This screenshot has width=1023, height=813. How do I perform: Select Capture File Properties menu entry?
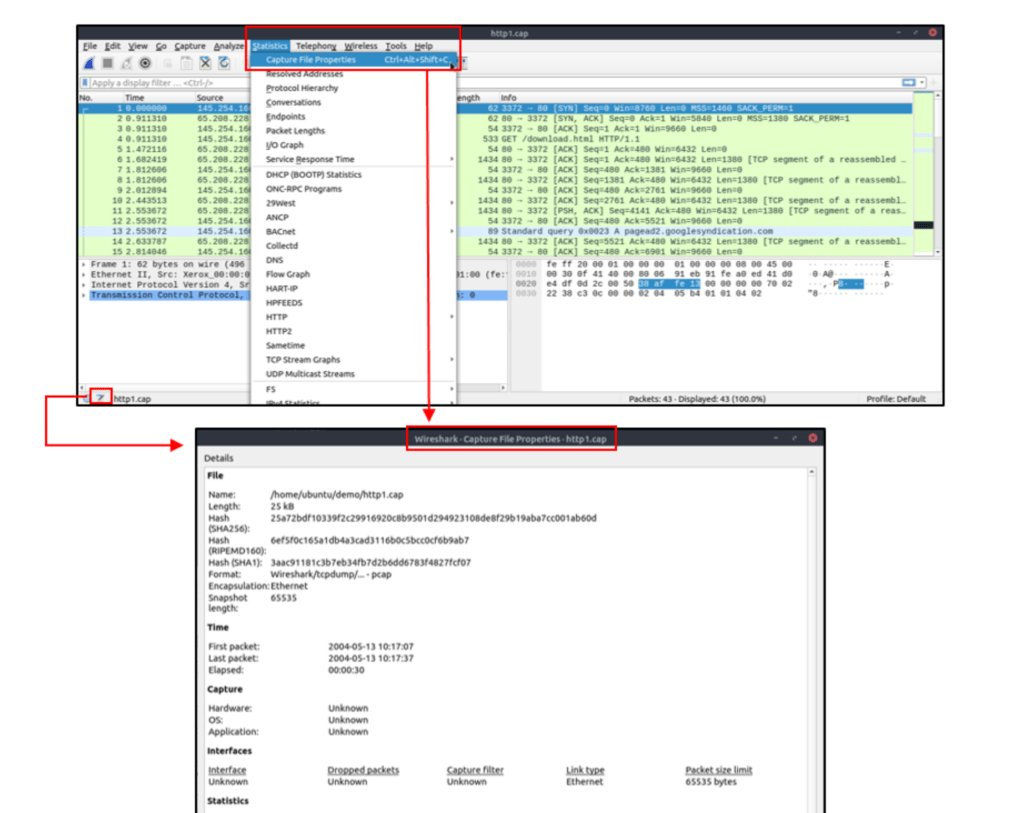click(x=311, y=60)
